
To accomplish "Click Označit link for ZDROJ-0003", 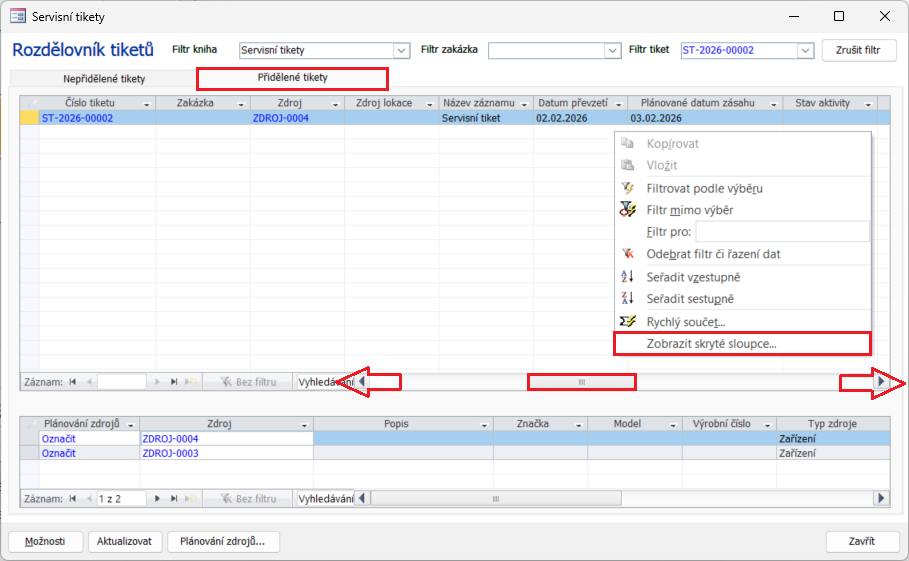I will click(58, 453).
